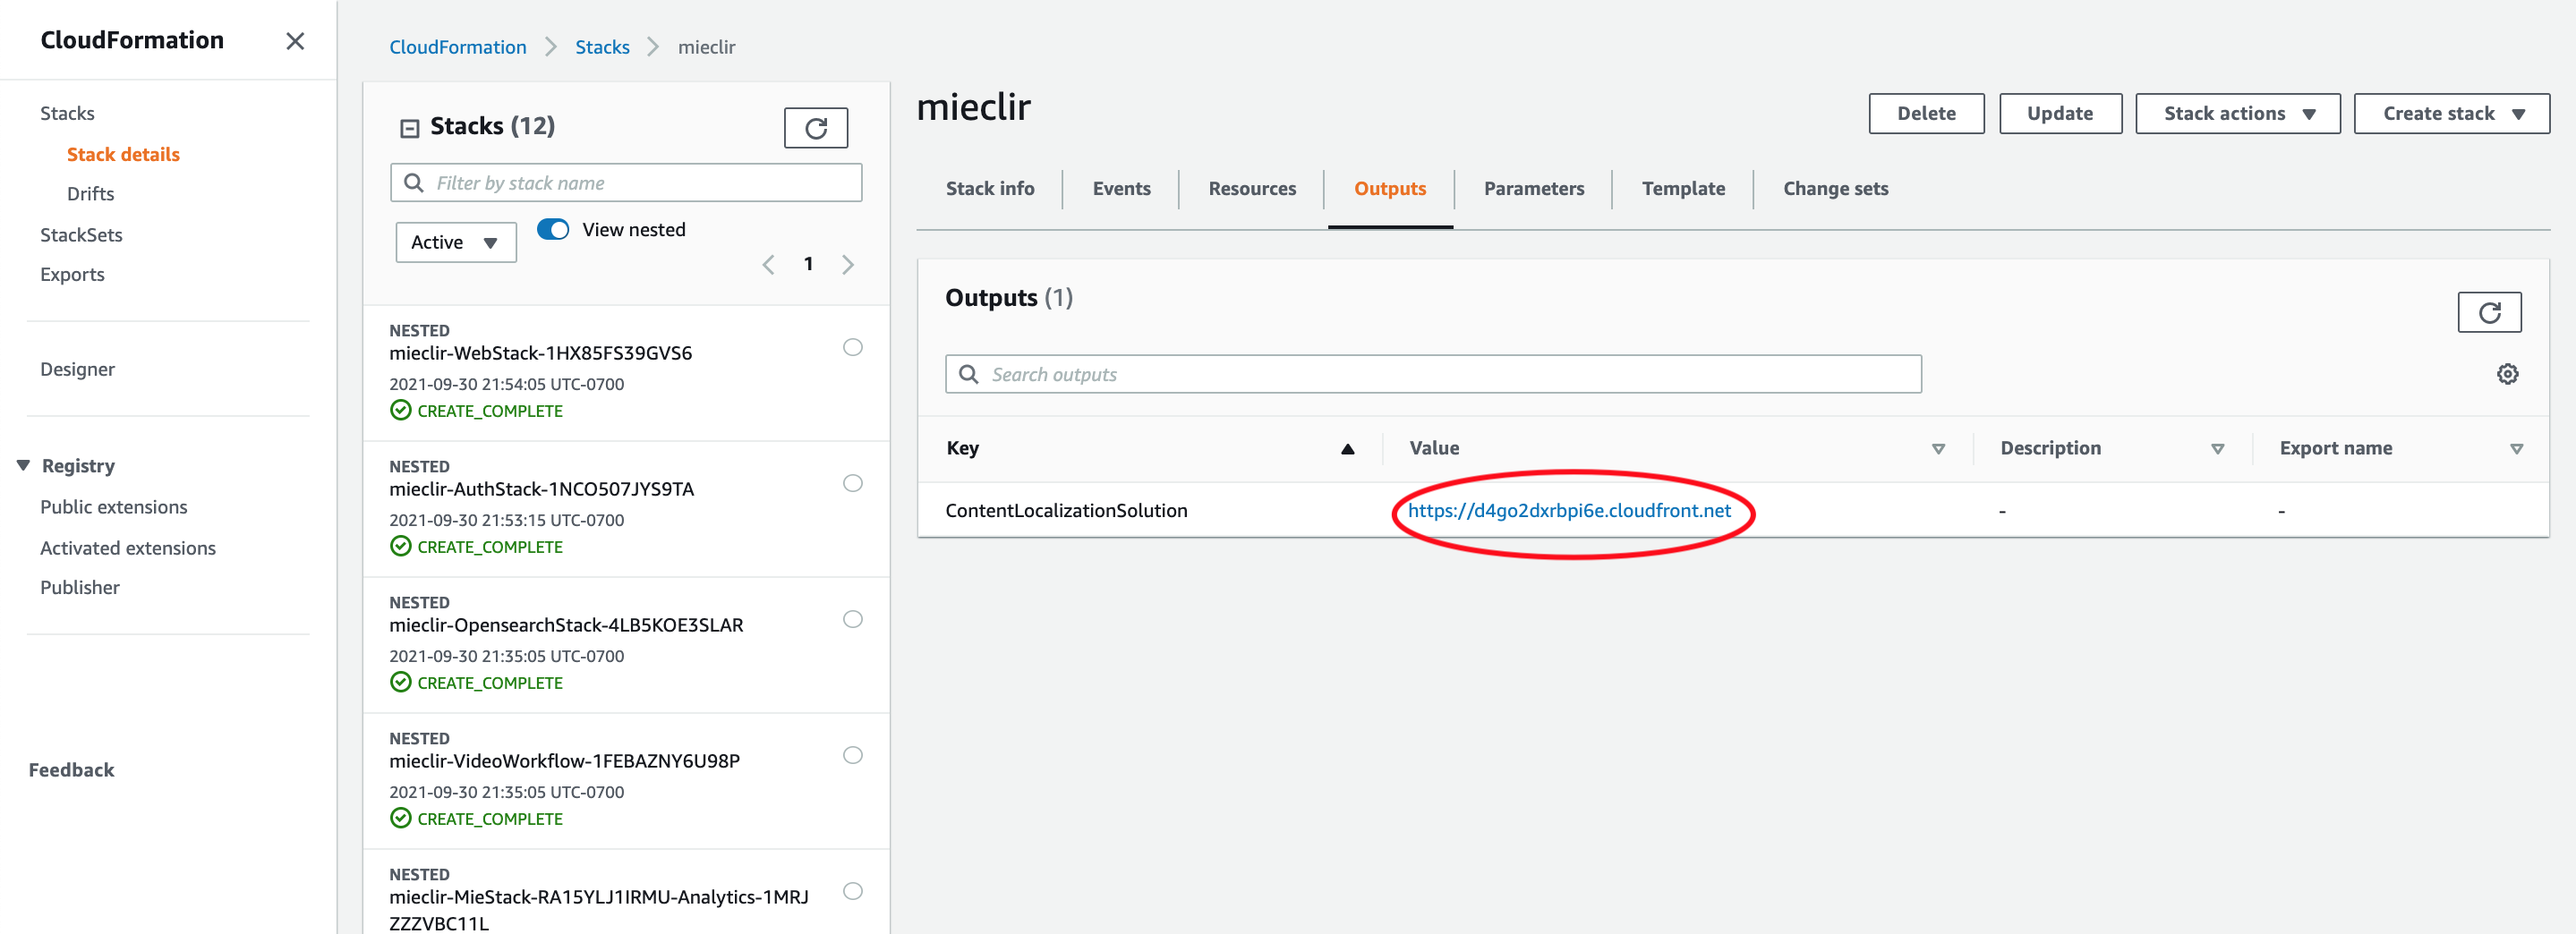
Task: Click mieclir-AuthStack-1NCO507JYS9TA stack name
Action: click(541, 489)
